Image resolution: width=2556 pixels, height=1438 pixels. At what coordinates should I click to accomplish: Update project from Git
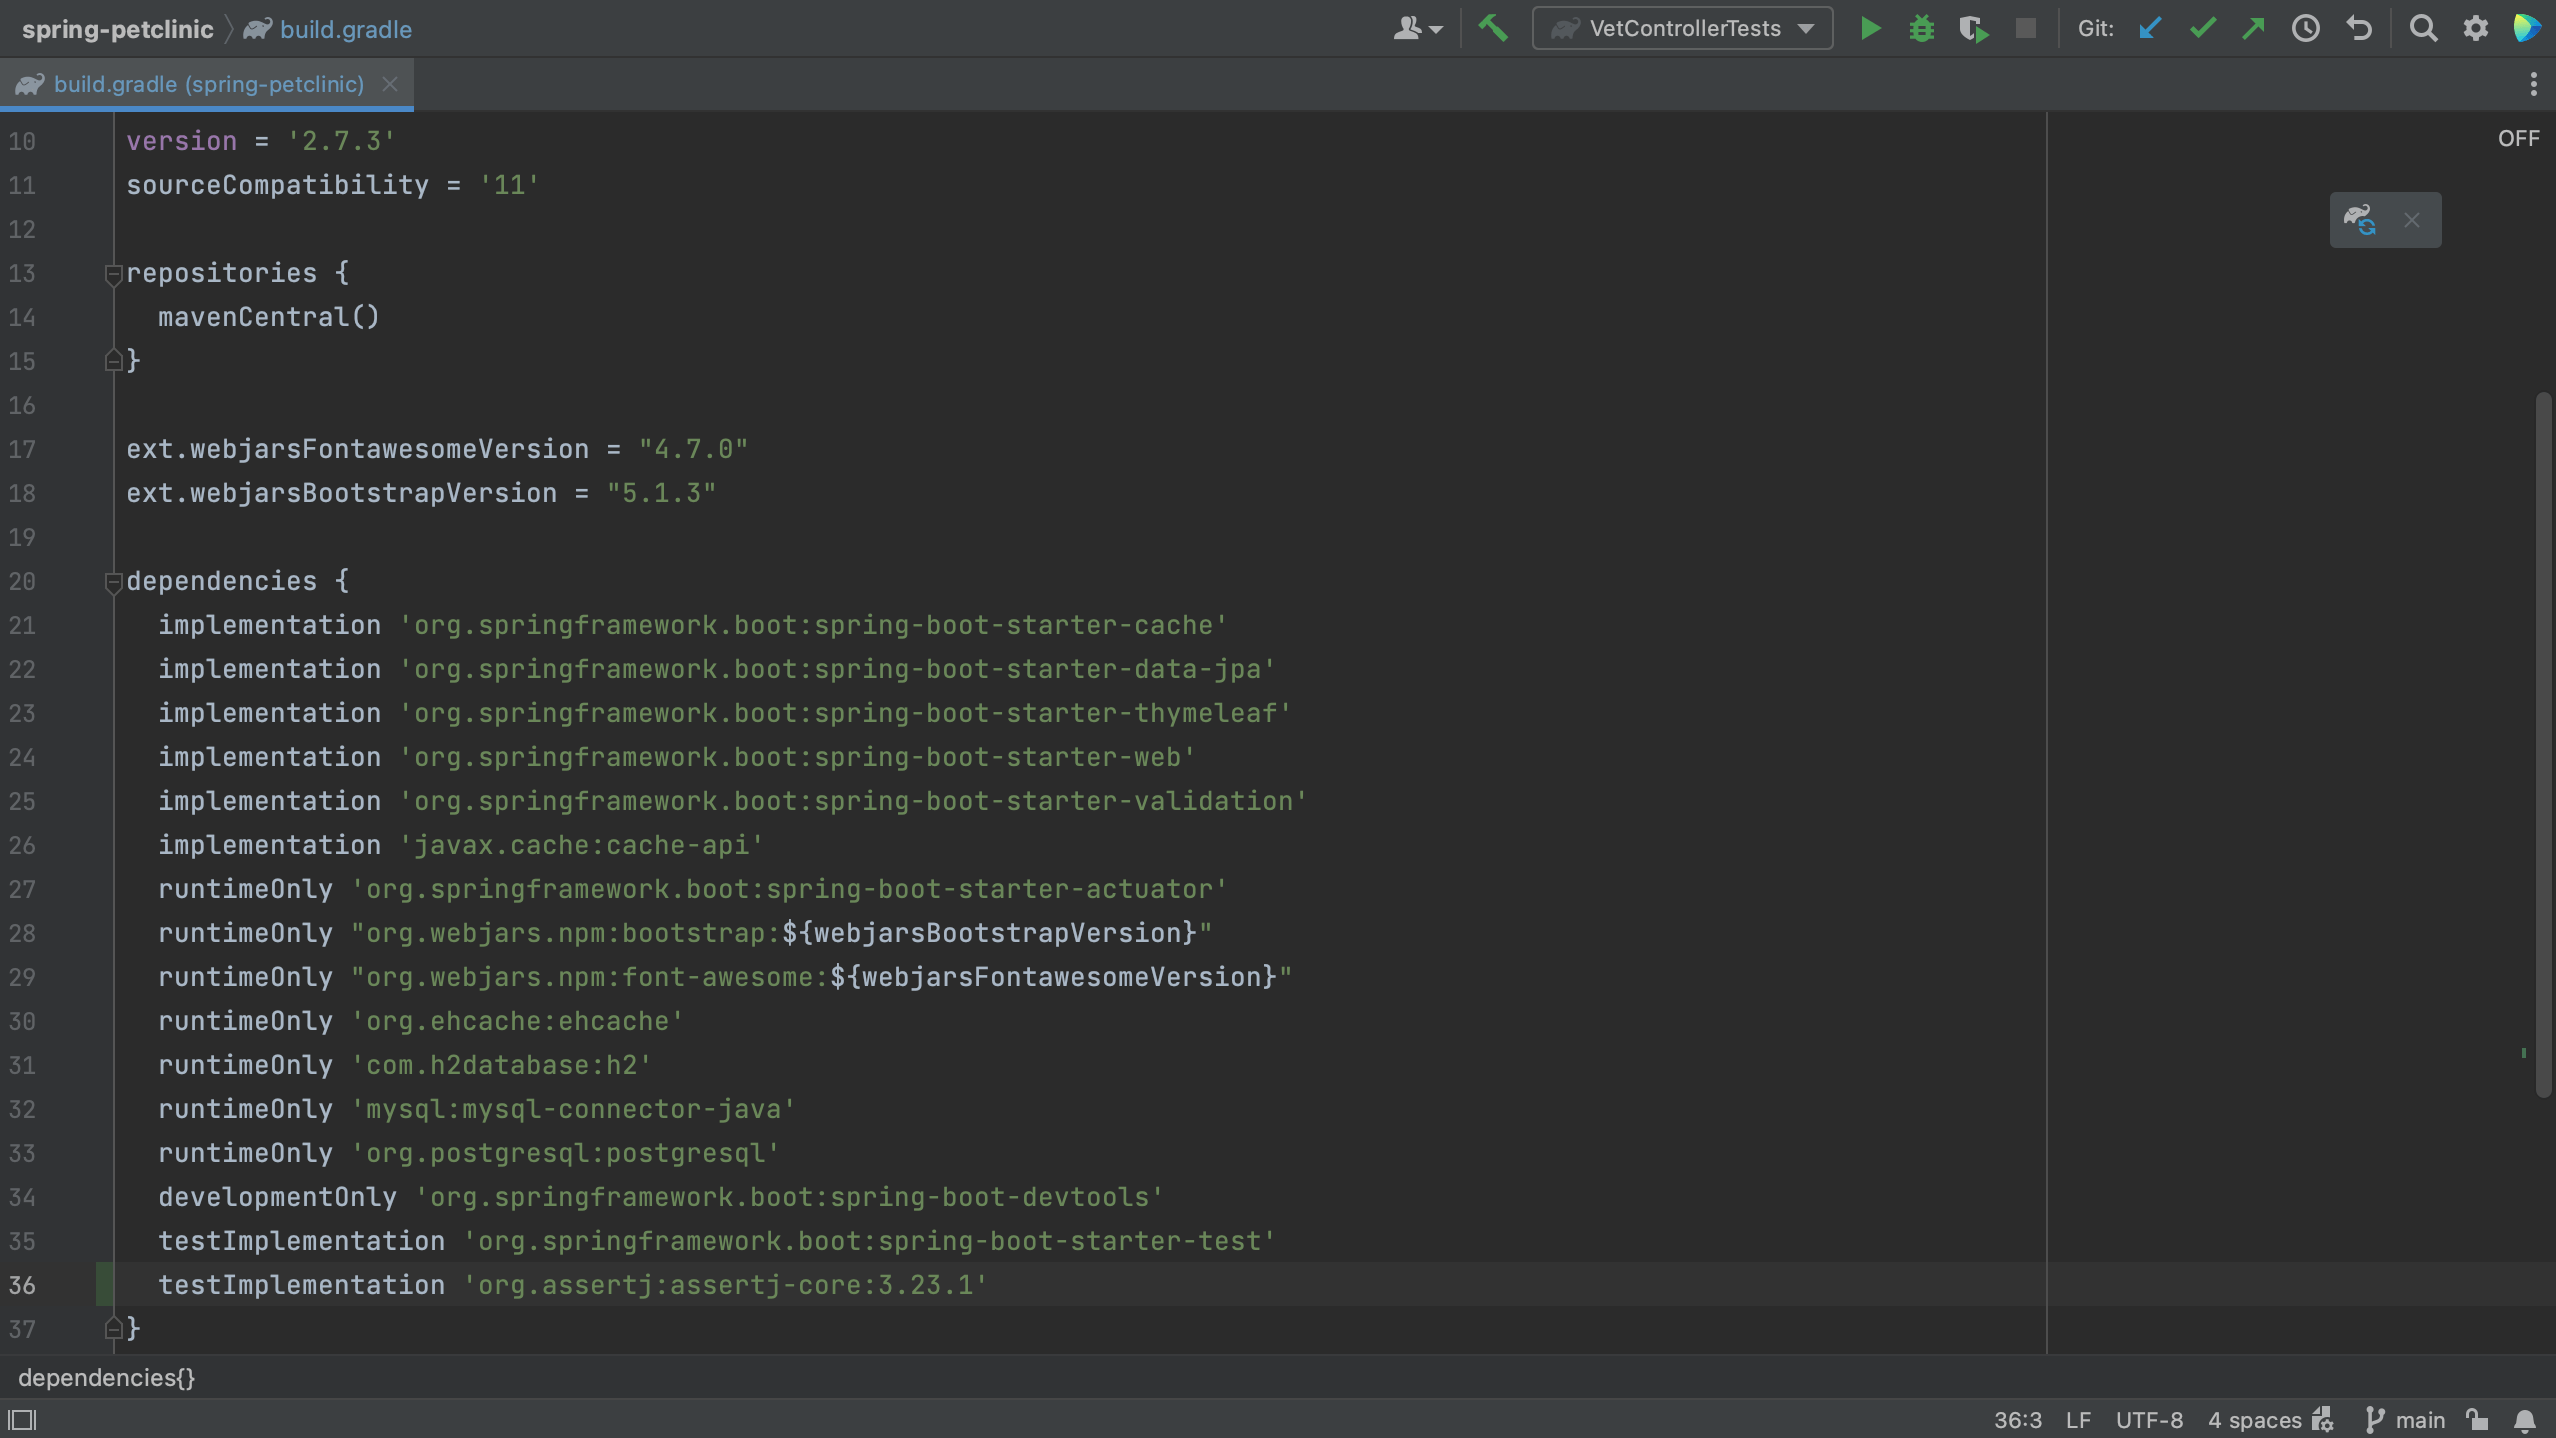click(2150, 28)
